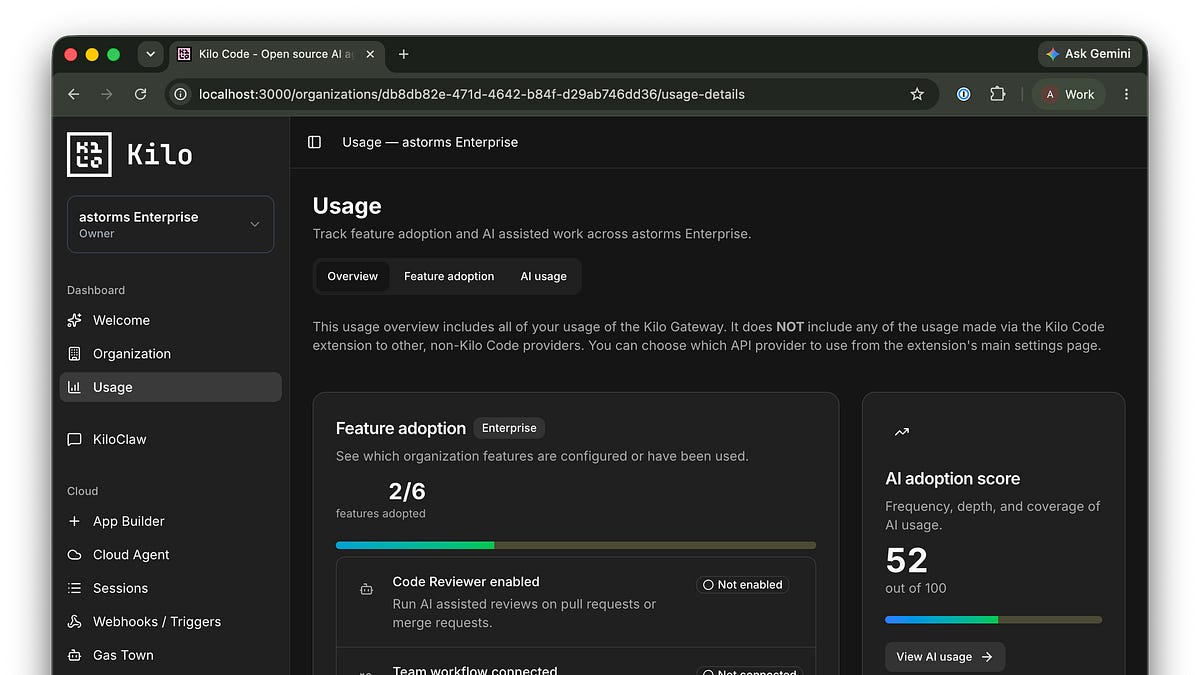This screenshot has width=1200, height=675.
Task: Click the AI adoption trend arrow icon
Action: tap(901, 432)
